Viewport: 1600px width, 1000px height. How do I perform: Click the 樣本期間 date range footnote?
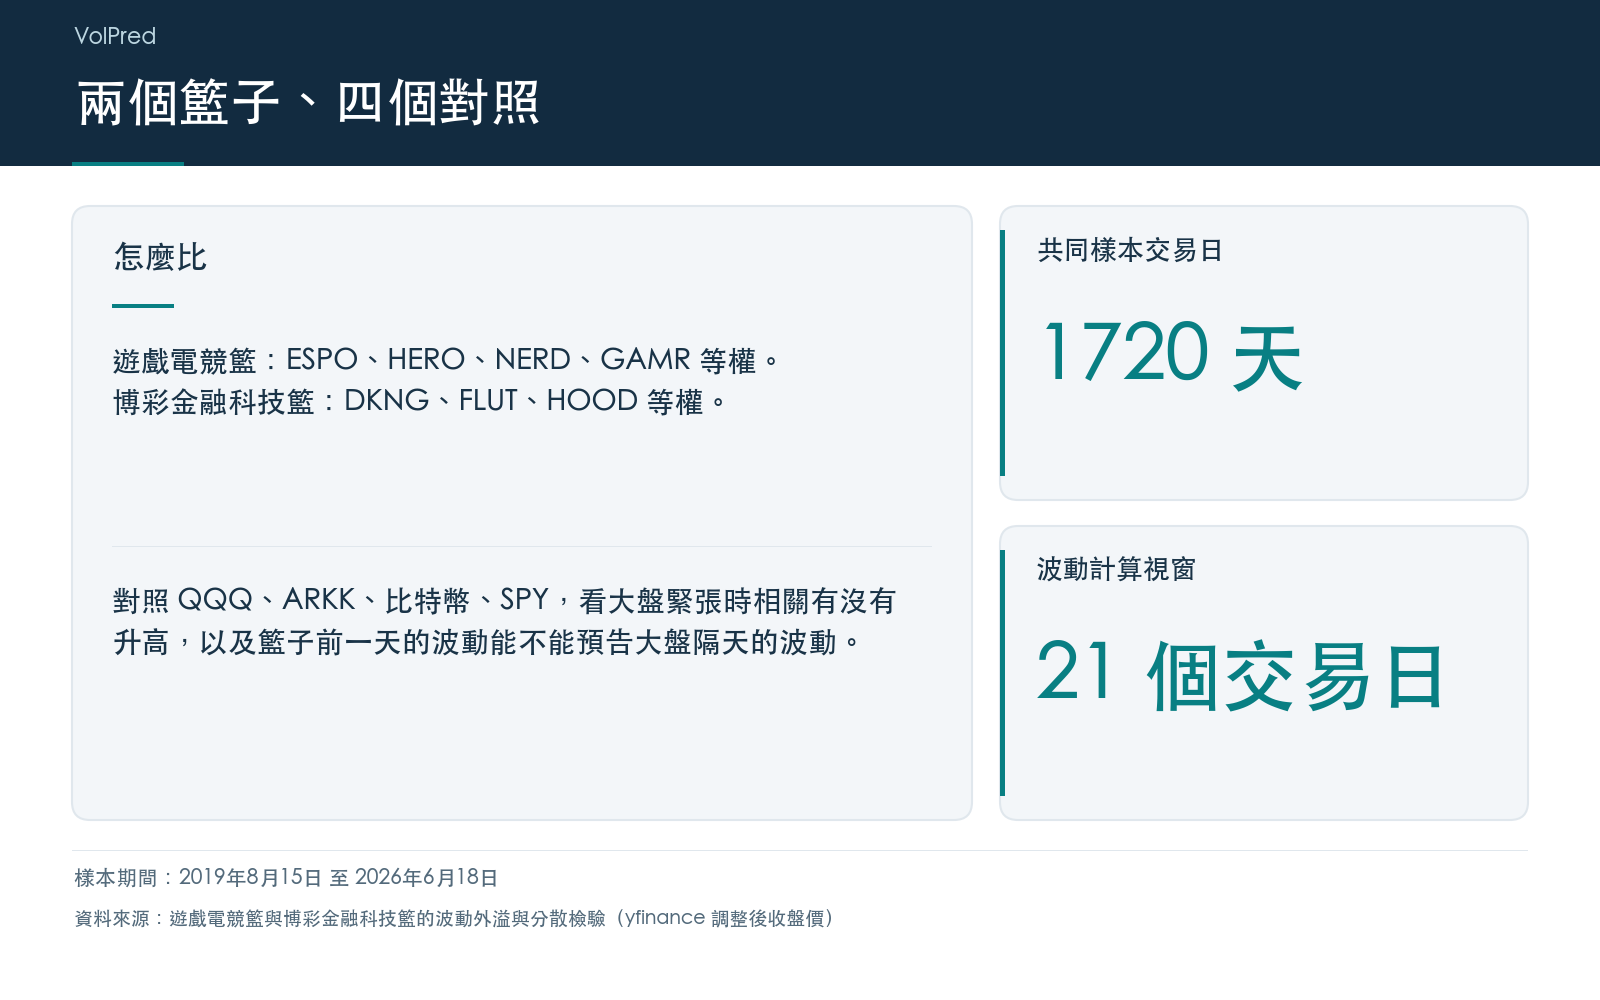[286, 877]
